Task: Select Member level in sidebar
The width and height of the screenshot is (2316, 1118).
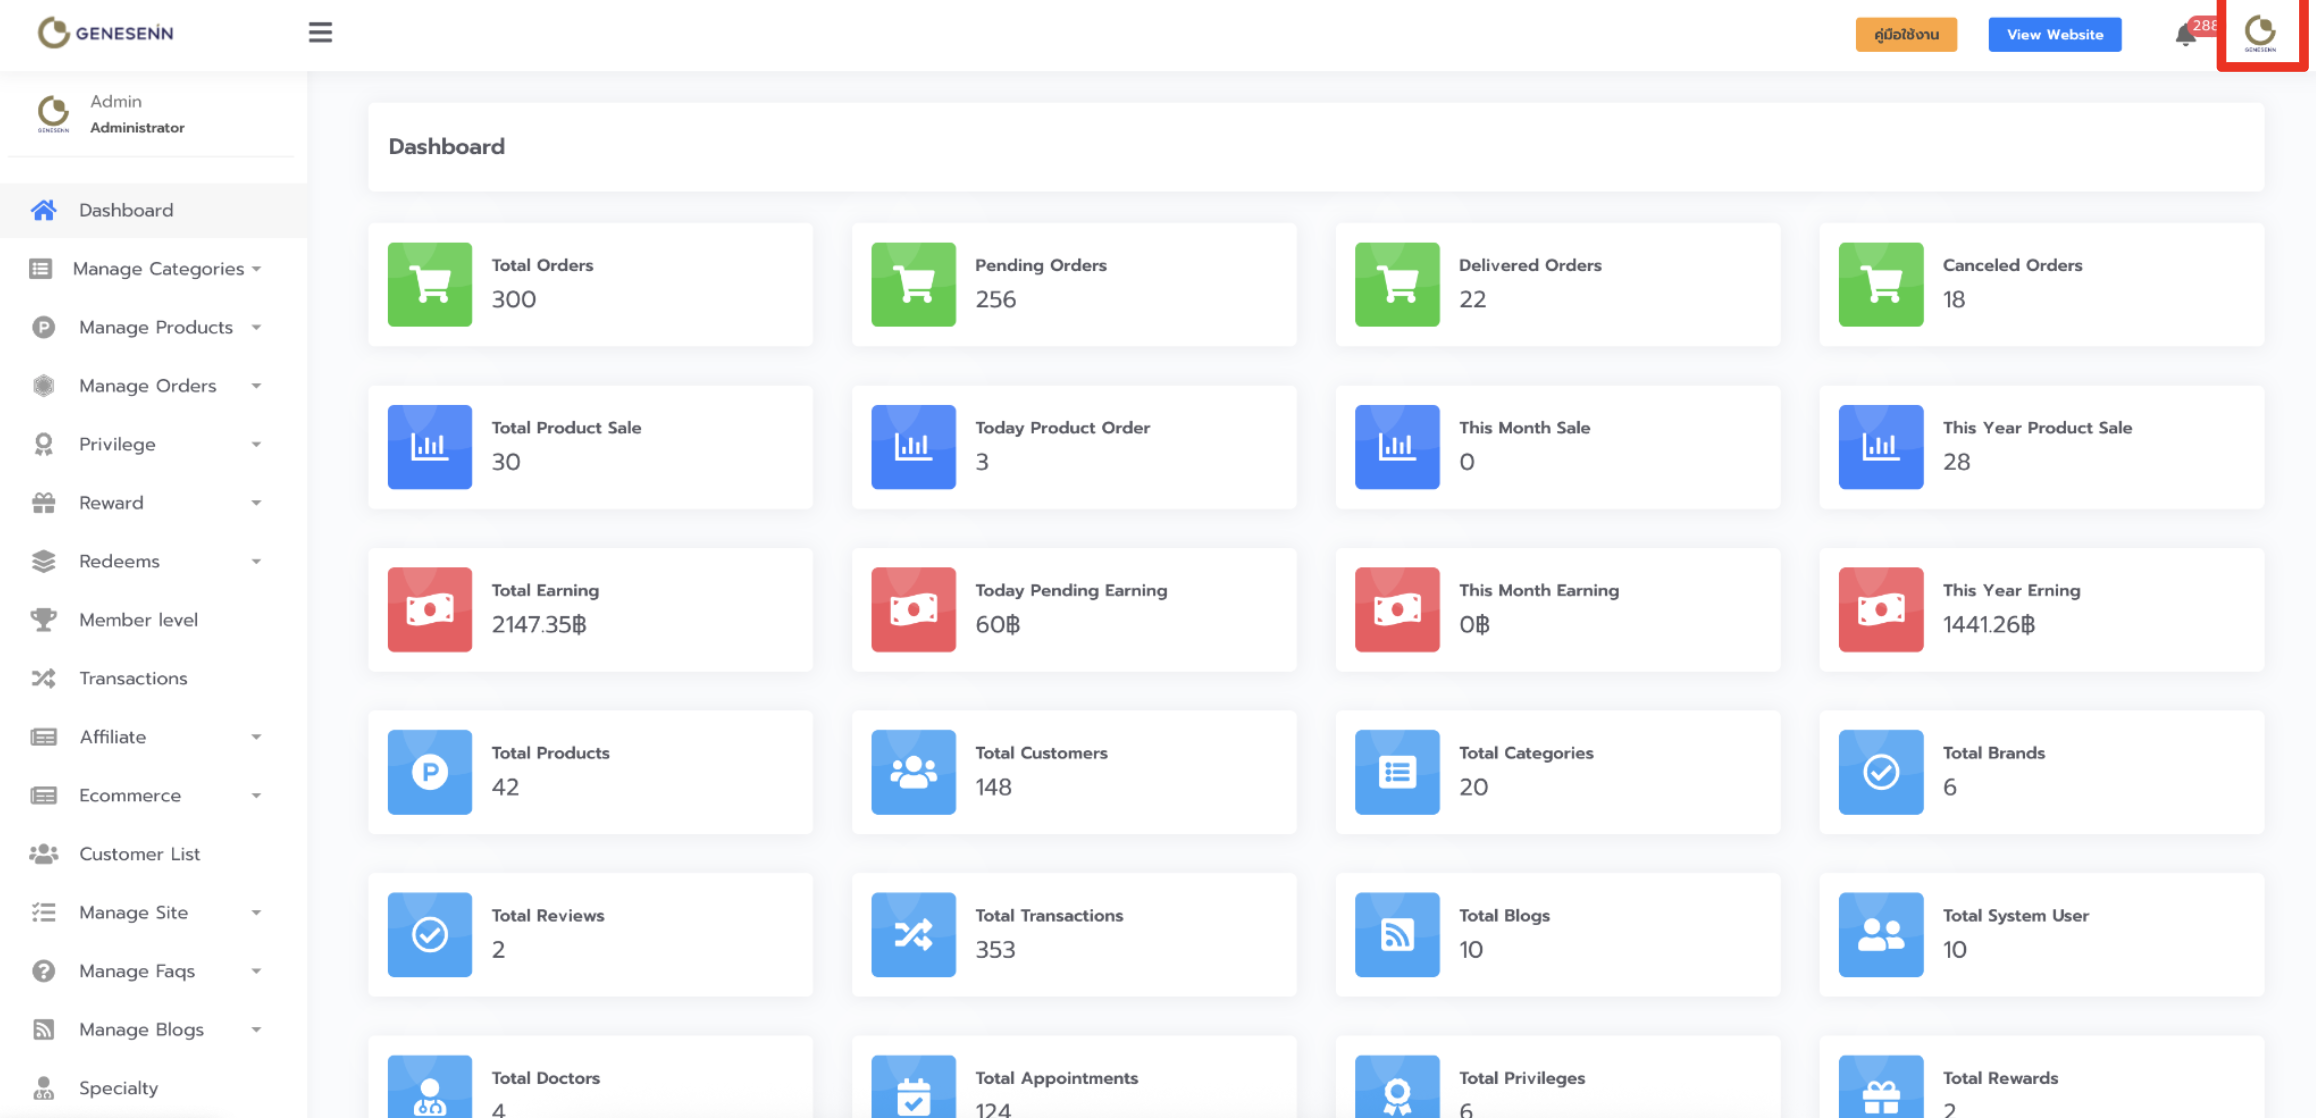Action: coord(138,620)
